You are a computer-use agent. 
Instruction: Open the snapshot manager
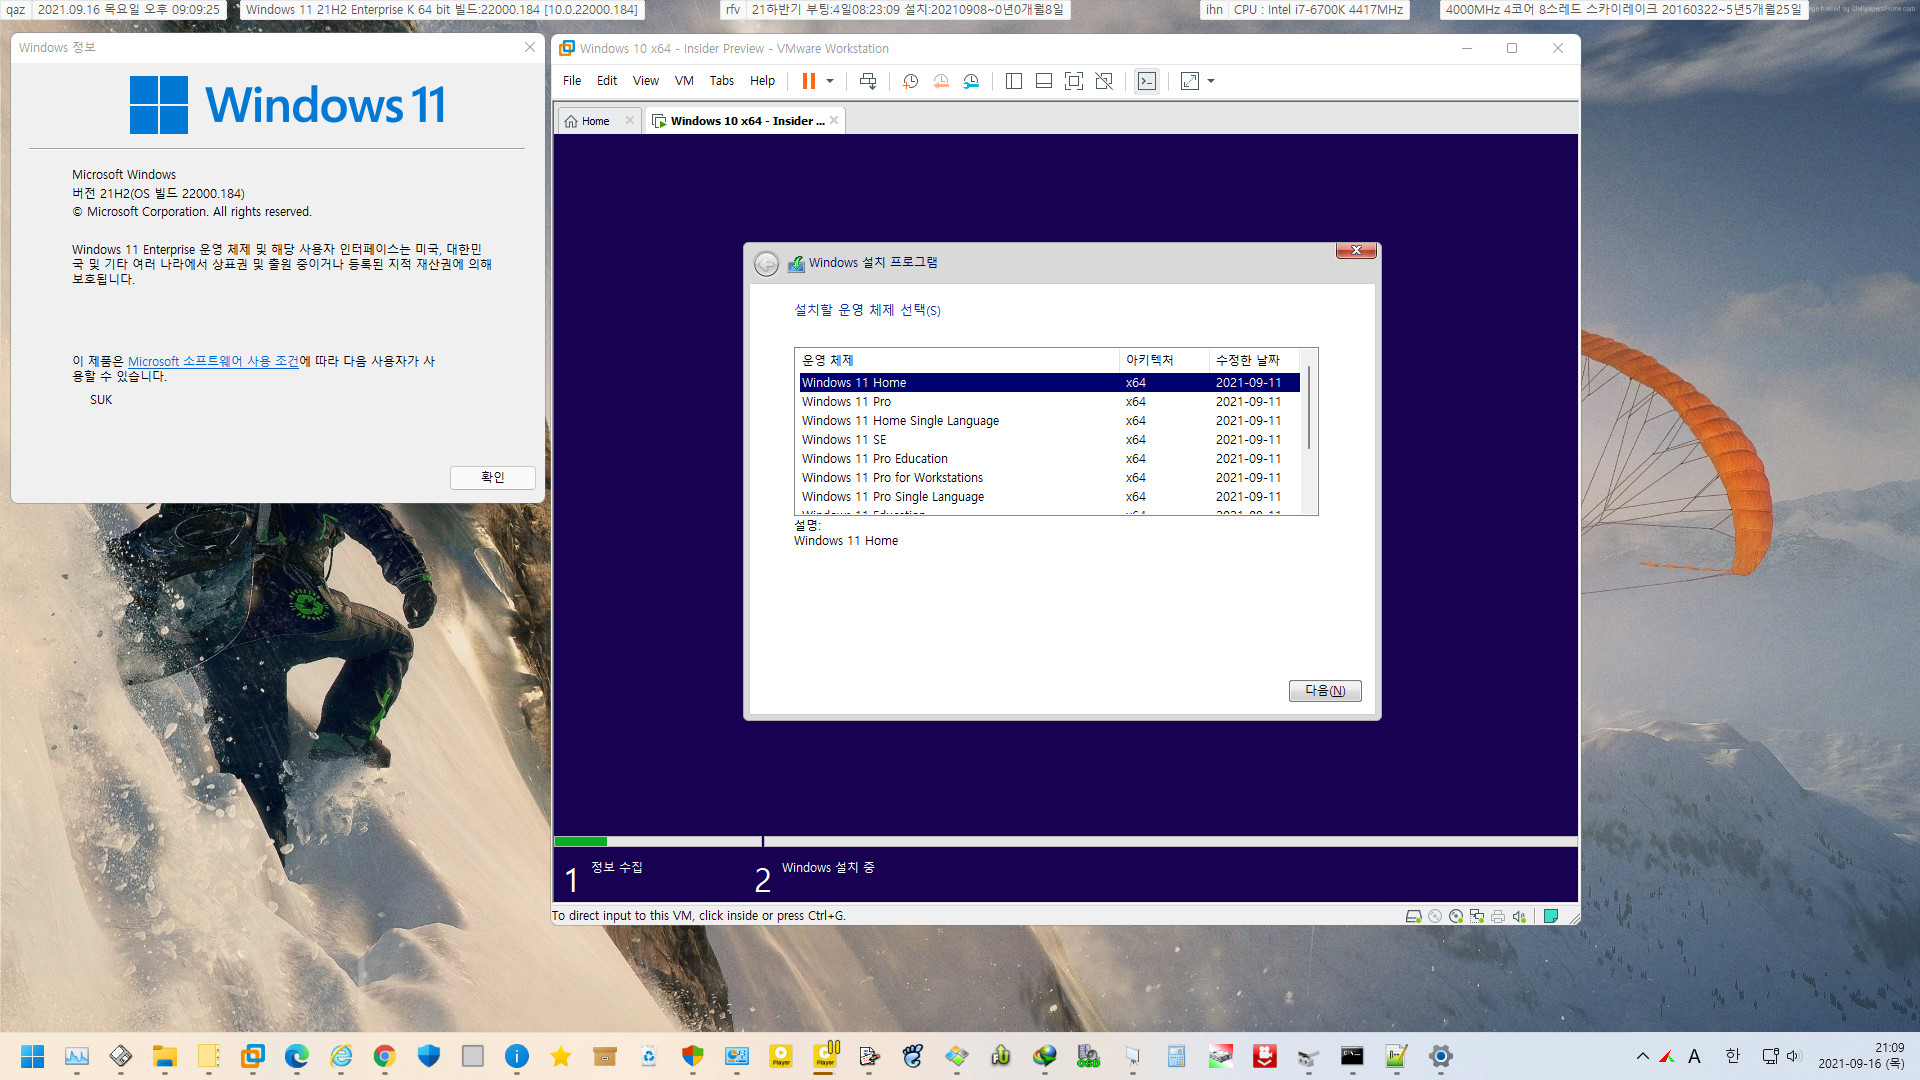[x=971, y=81]
